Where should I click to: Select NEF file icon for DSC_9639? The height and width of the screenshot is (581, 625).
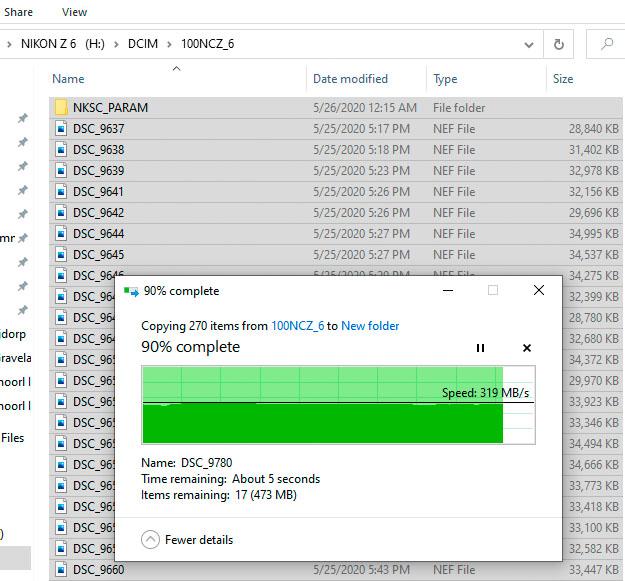(x=61, y=171)
